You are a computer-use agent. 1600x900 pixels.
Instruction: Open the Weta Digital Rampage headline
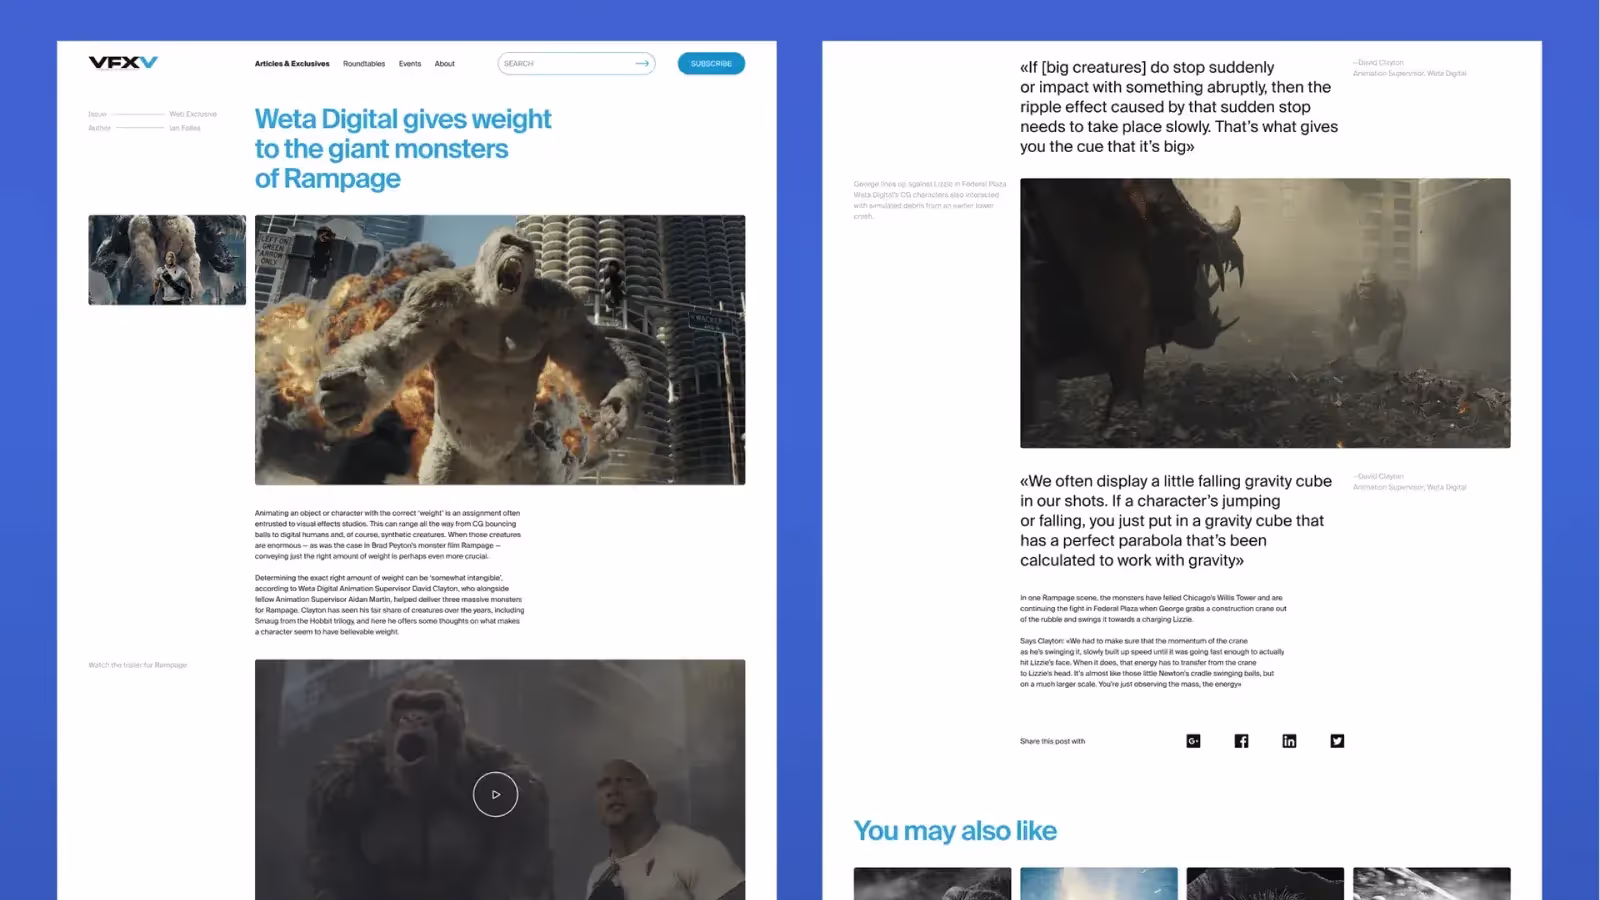[402, 148]
